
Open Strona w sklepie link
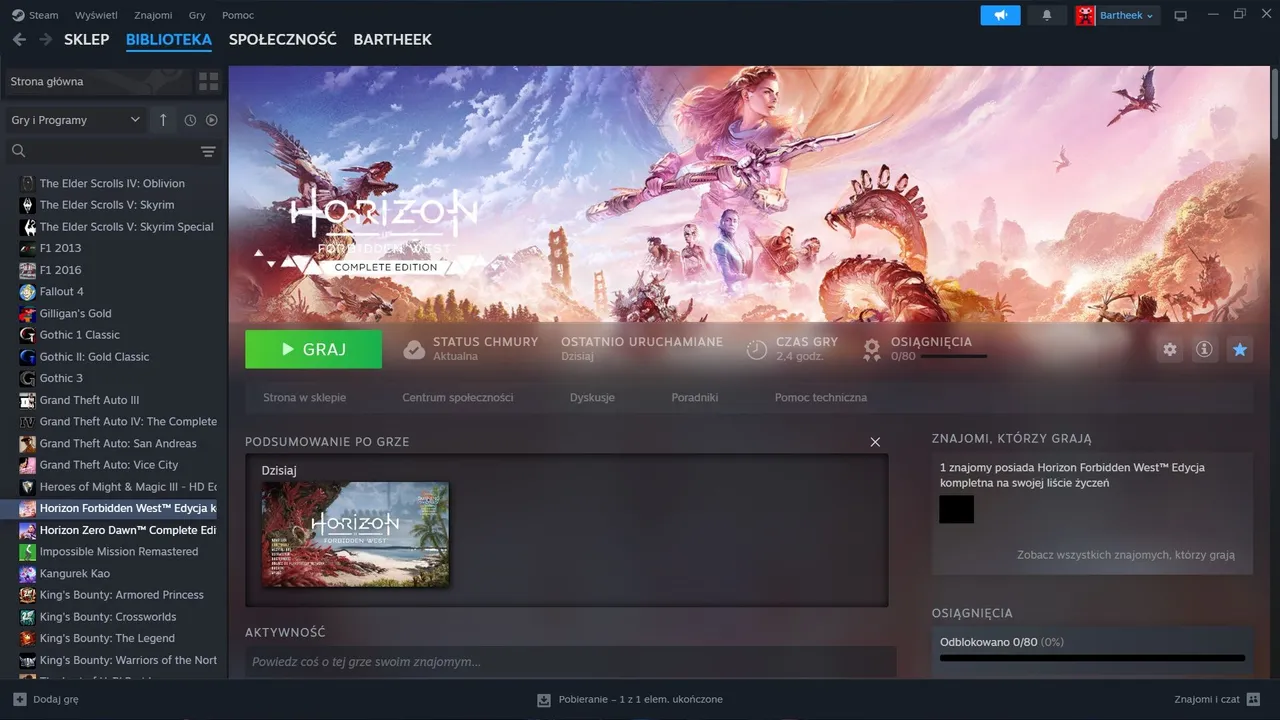click(x=304, y=397)
